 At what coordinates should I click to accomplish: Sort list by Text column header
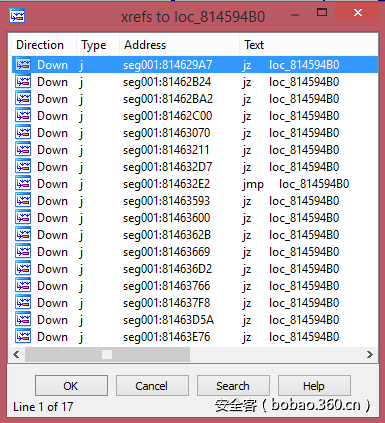tap(309, 45)
